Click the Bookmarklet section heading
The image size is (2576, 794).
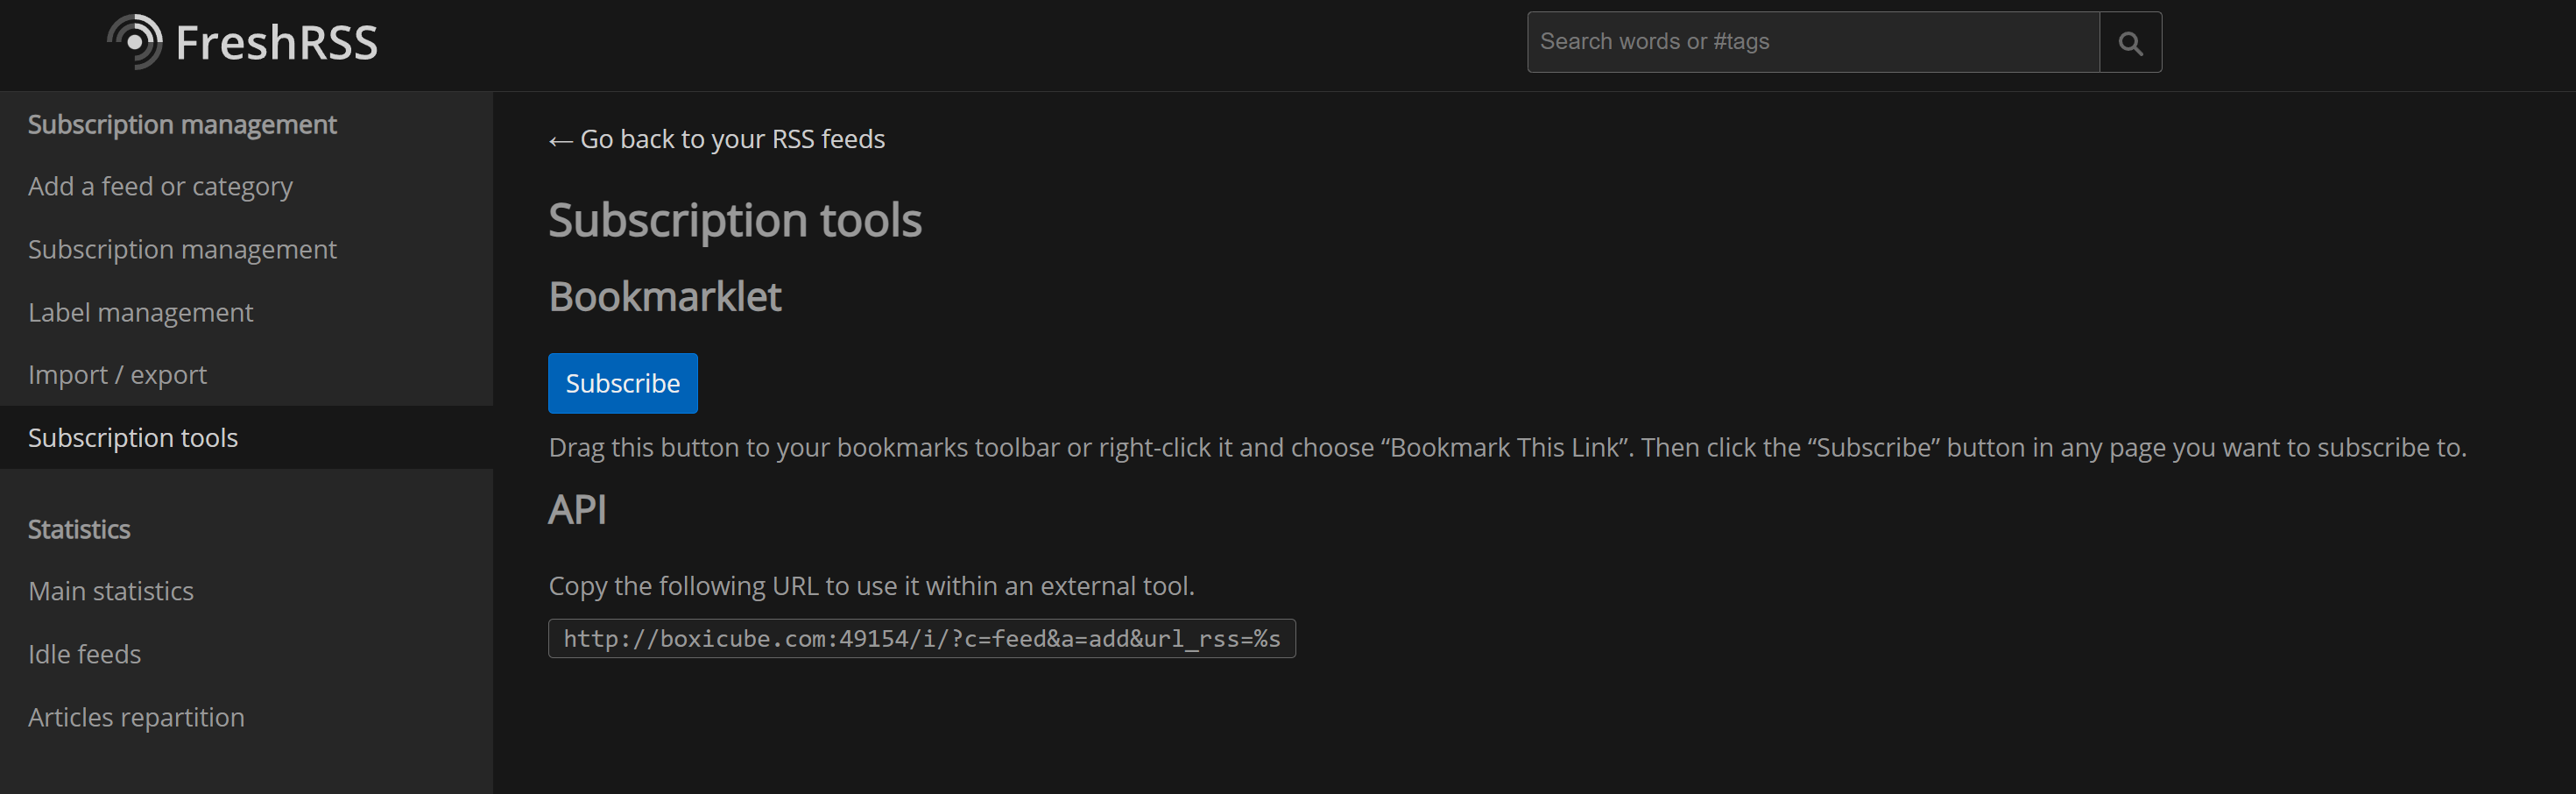[665, 297]
